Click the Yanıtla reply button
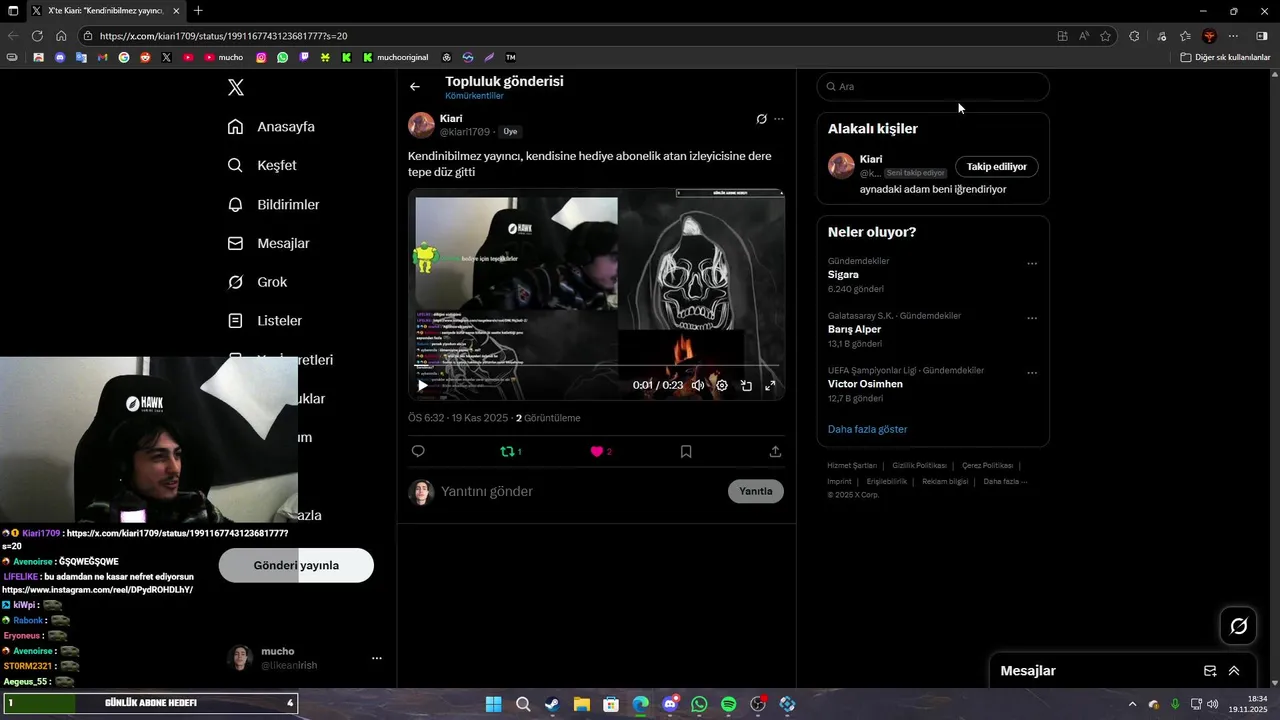Viewport: 1280px width, 720px height. (x=756, y=491)
